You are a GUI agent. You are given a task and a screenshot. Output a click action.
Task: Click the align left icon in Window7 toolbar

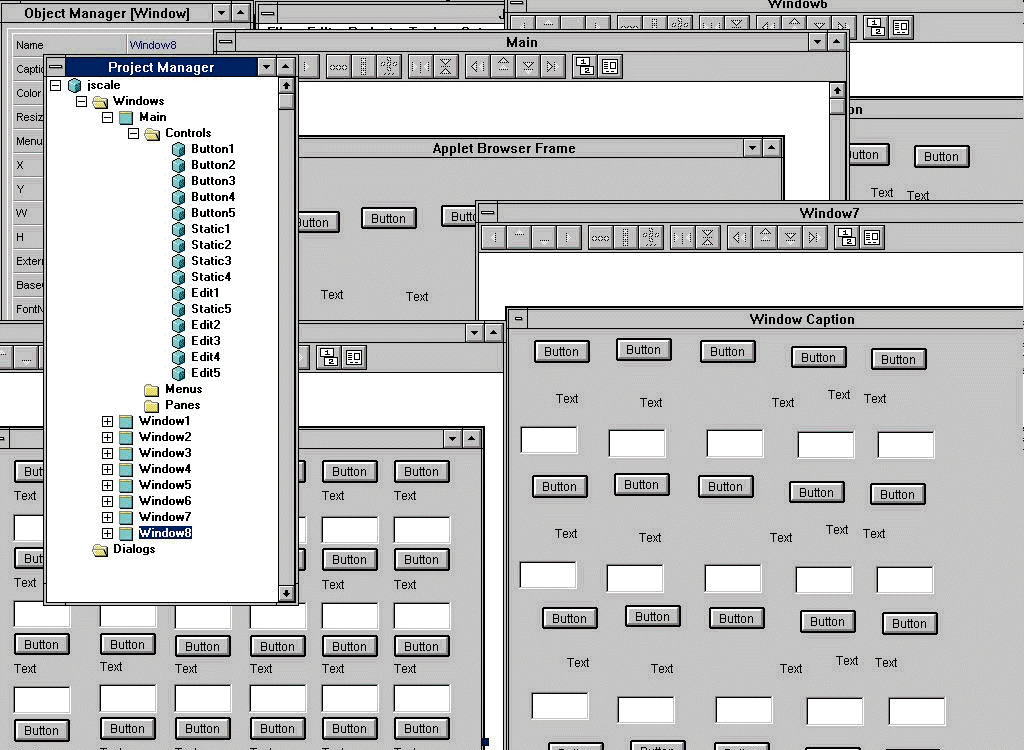pyautogui.click(x=490, y=237)
